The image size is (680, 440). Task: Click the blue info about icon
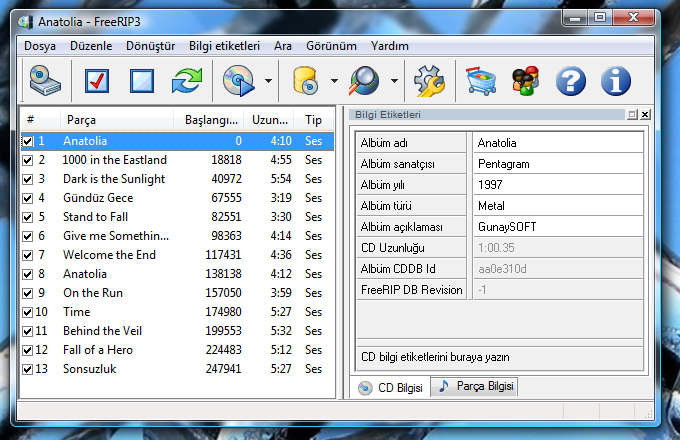[615, 81]
